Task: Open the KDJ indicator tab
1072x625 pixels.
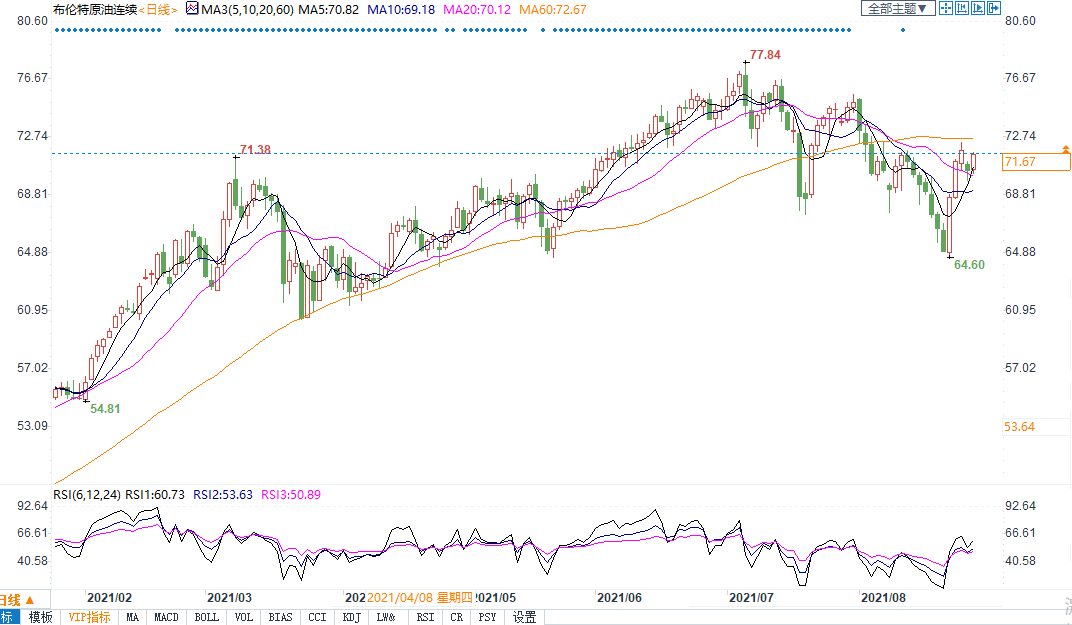Action: (351, 617)
